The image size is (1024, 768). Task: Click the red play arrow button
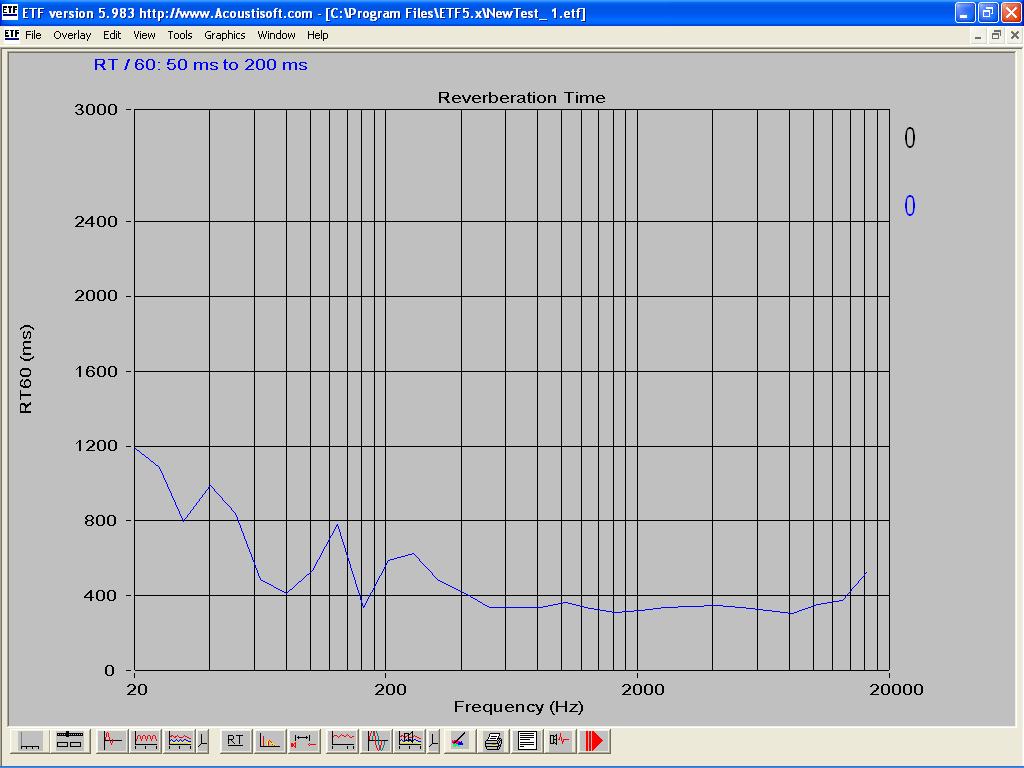click(x=595, y=741)
